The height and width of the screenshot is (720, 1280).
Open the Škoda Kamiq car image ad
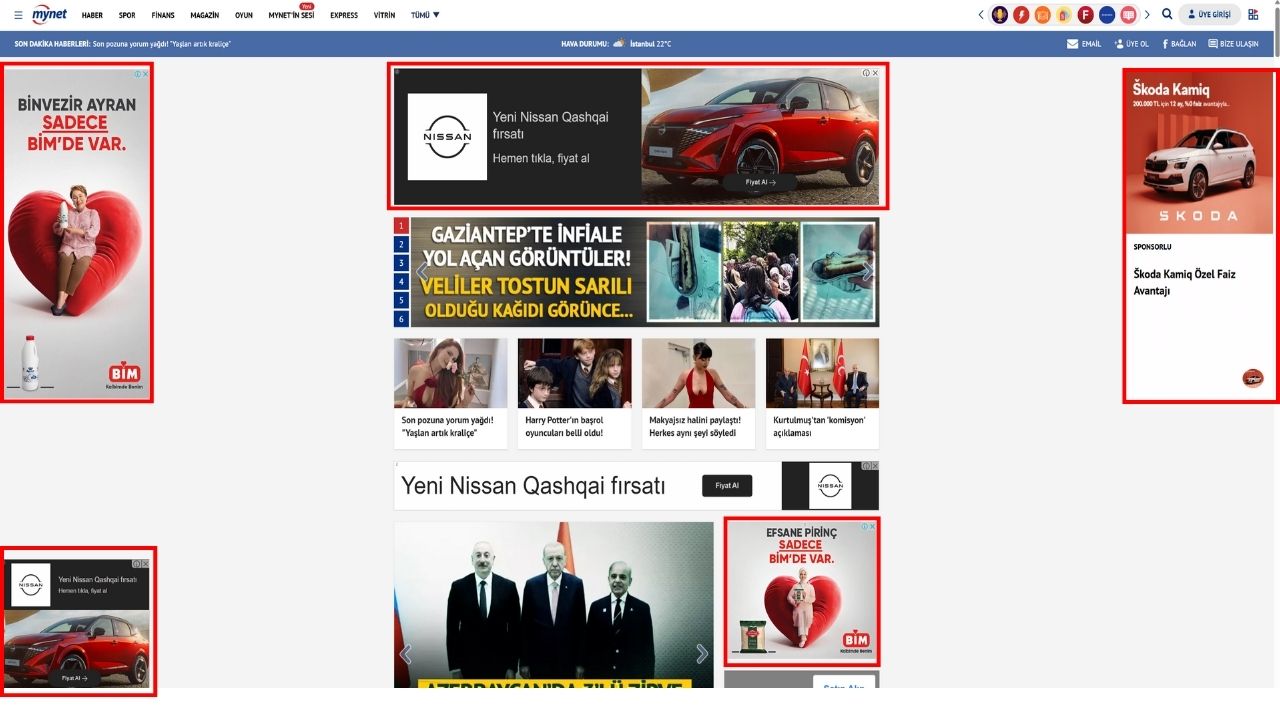coord(1199,152)
